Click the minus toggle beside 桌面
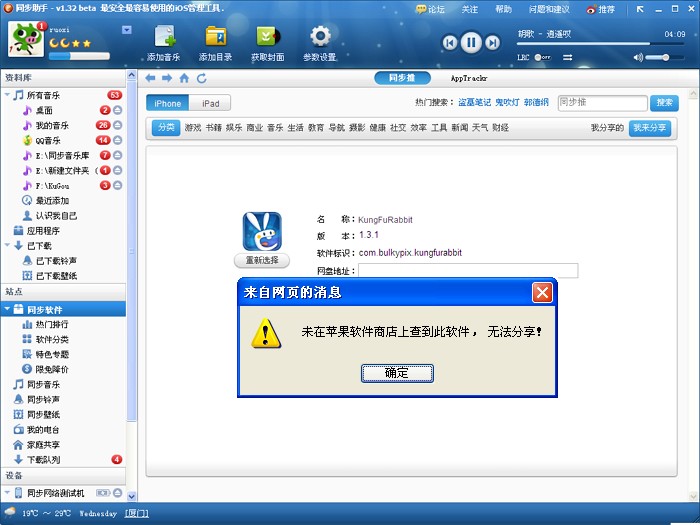 117,110
